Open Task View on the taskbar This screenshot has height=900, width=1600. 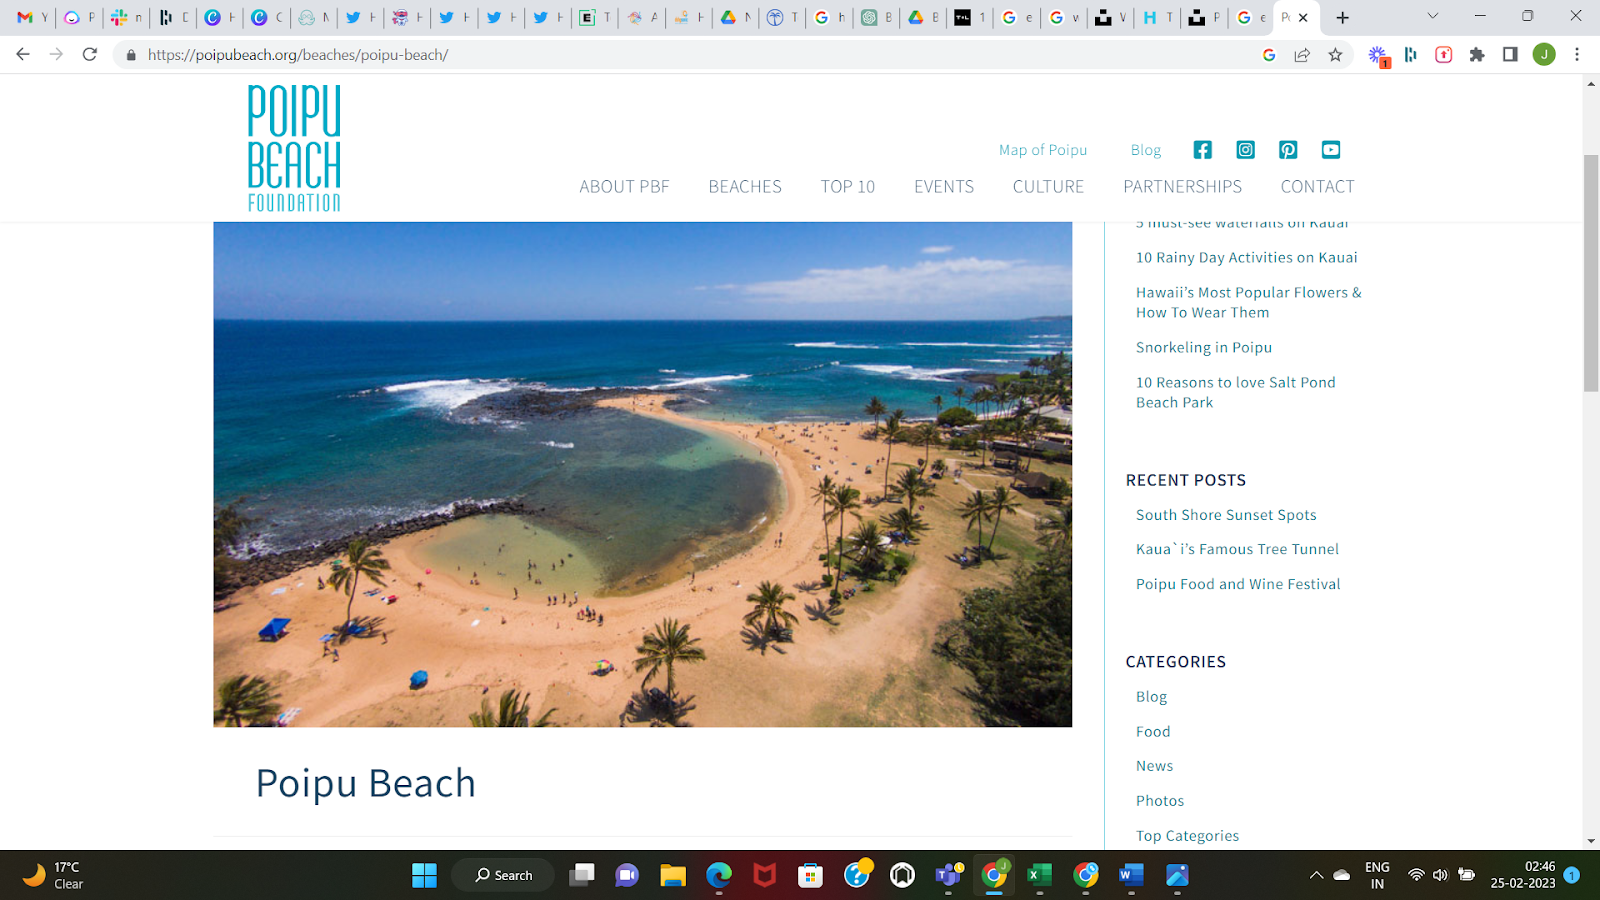581,876
